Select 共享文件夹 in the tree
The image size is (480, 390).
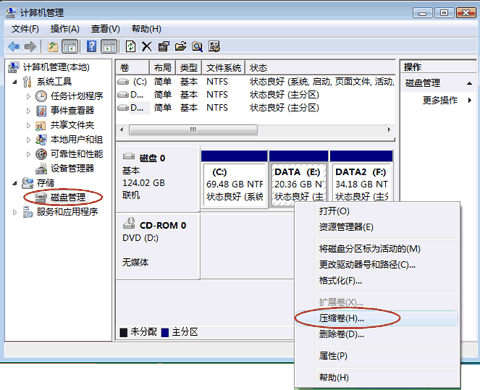click(x=72, y=125)
